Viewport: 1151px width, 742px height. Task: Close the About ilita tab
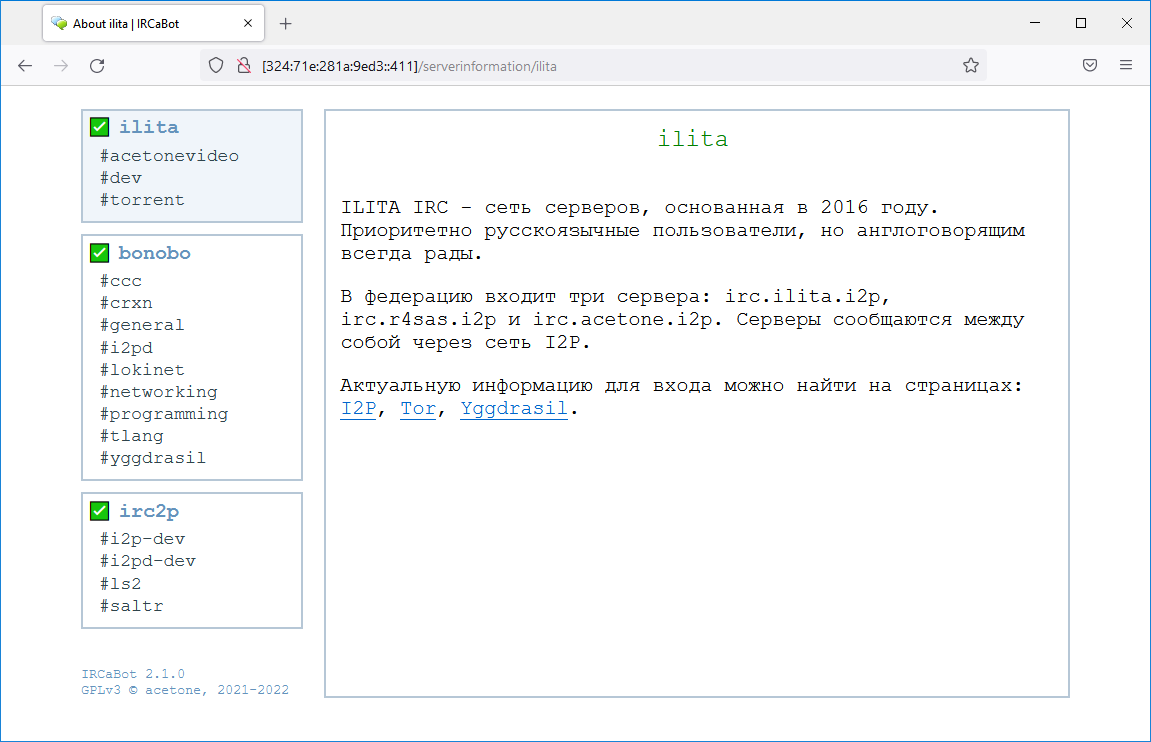(248, 23)
